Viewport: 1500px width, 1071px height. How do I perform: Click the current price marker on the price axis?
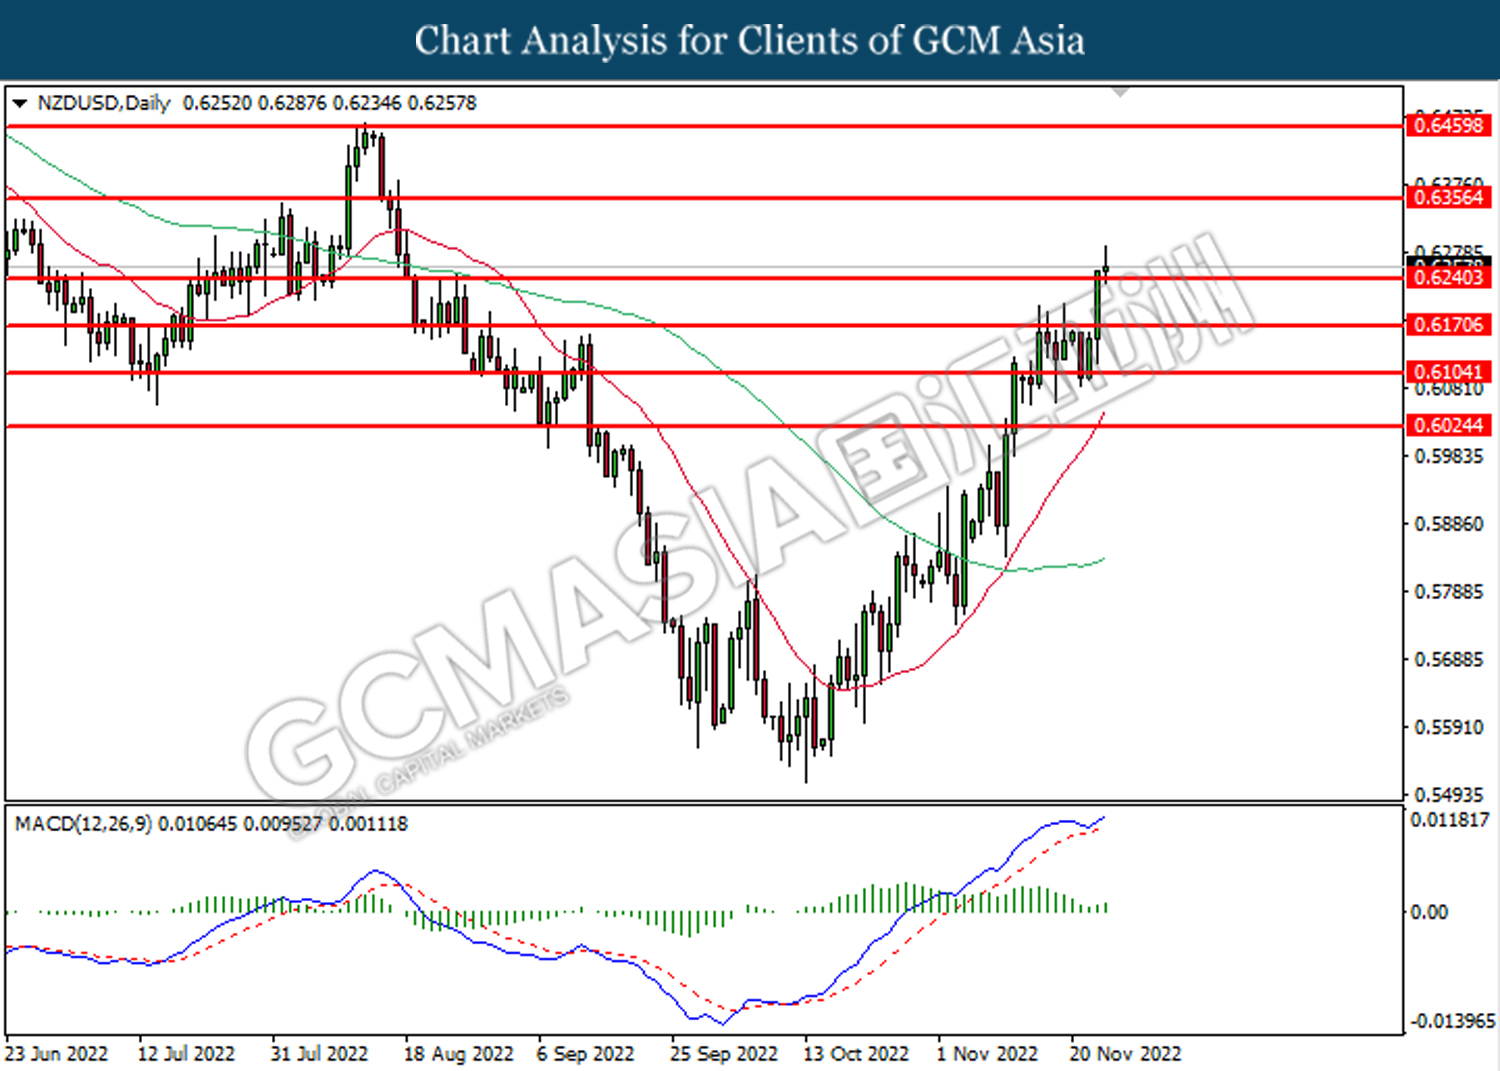[x=1448, y=263]
